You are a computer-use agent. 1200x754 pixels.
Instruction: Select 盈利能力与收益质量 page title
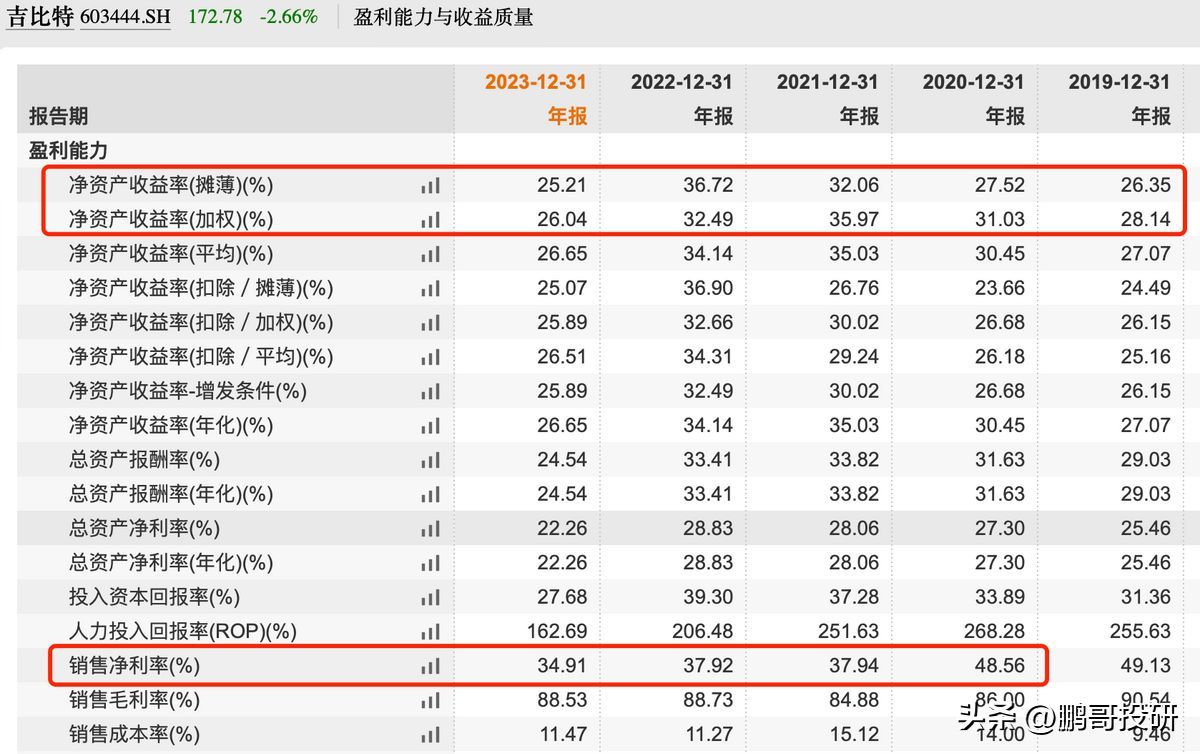pyautogui.click(x=443, y=17)
